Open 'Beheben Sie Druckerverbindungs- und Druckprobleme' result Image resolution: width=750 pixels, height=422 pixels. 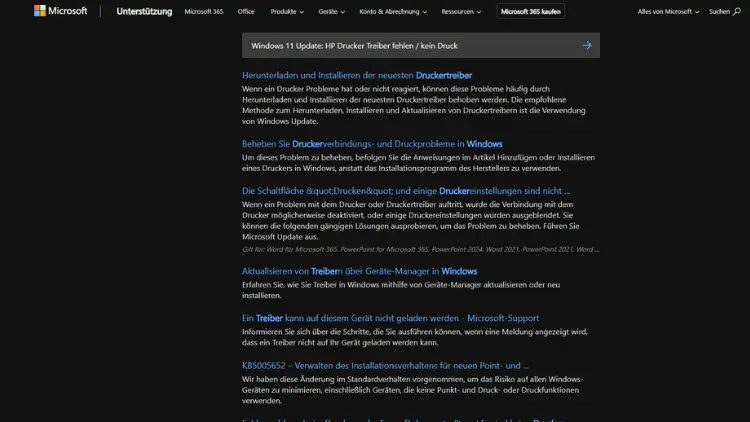pos(372,144)
